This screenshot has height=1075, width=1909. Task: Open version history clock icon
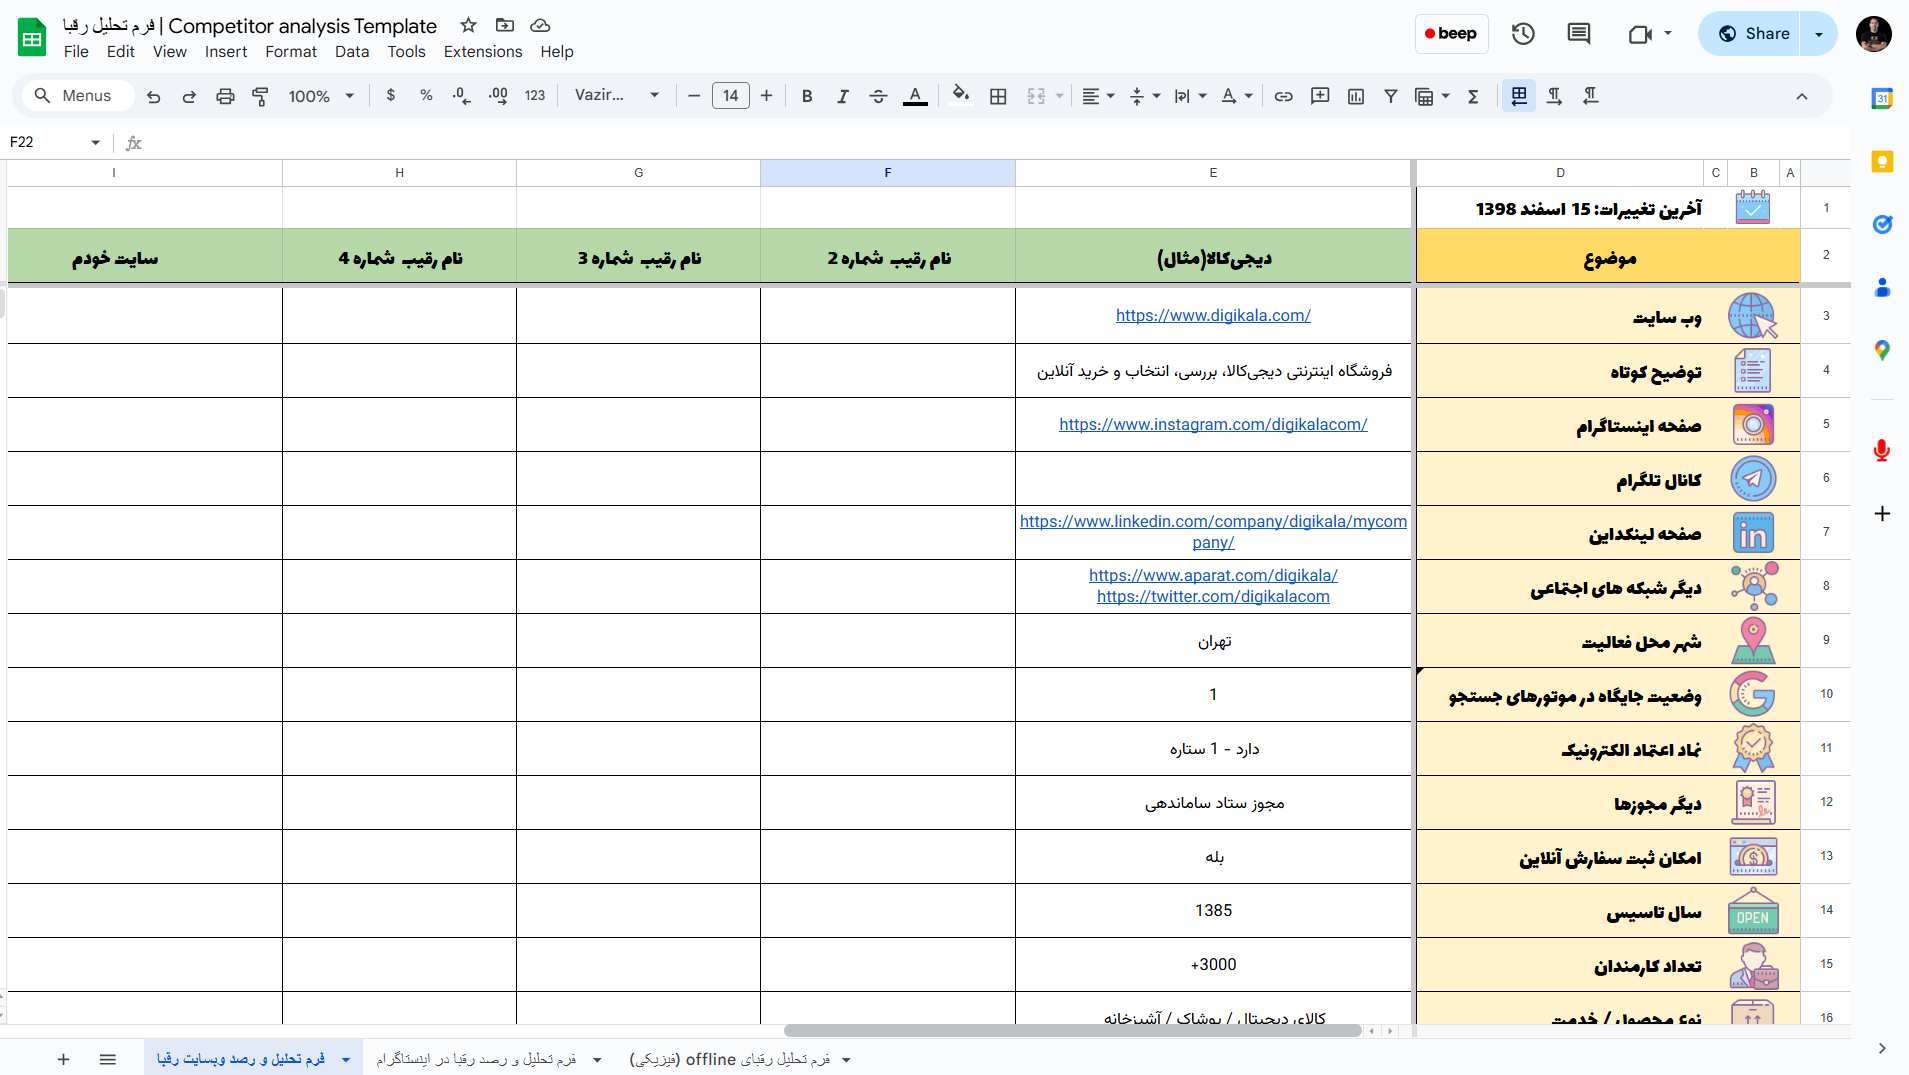1522,34
